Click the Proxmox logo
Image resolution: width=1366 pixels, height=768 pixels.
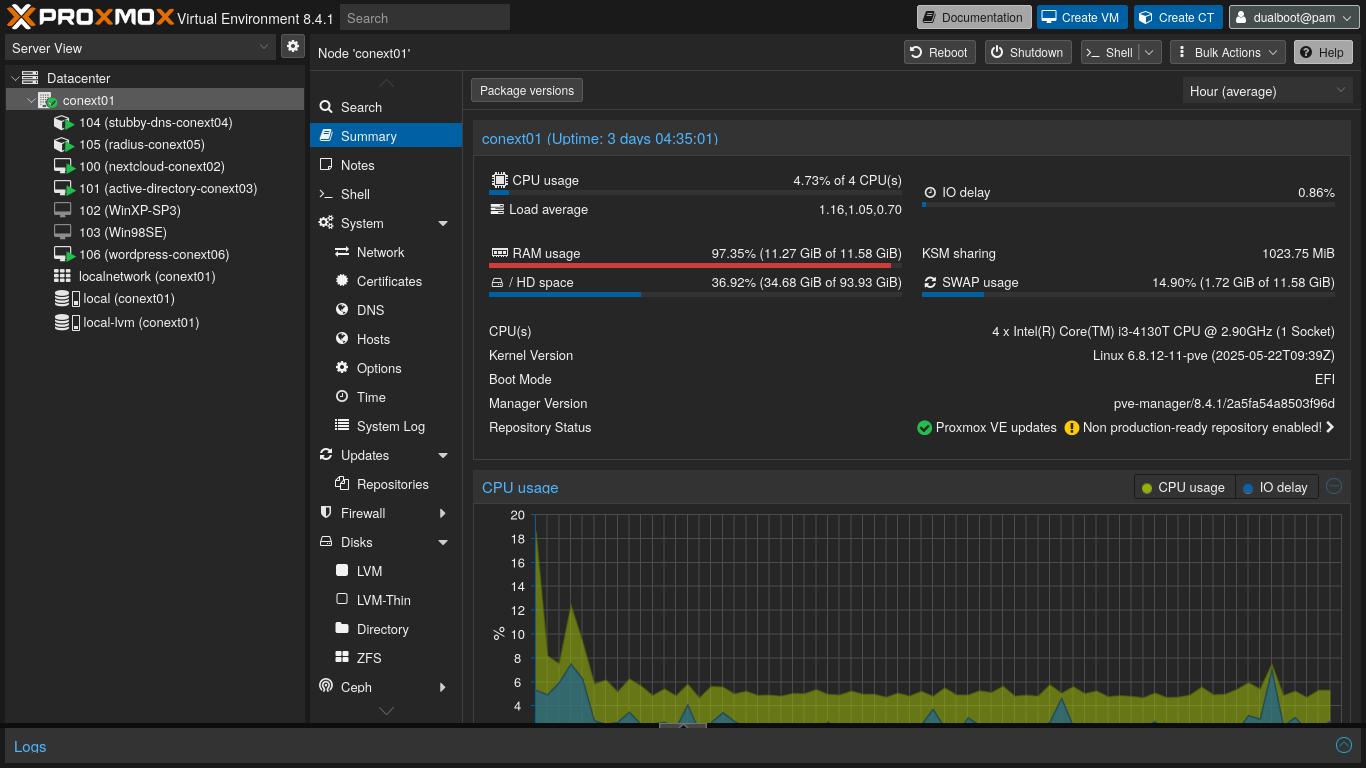coord(90,17)
